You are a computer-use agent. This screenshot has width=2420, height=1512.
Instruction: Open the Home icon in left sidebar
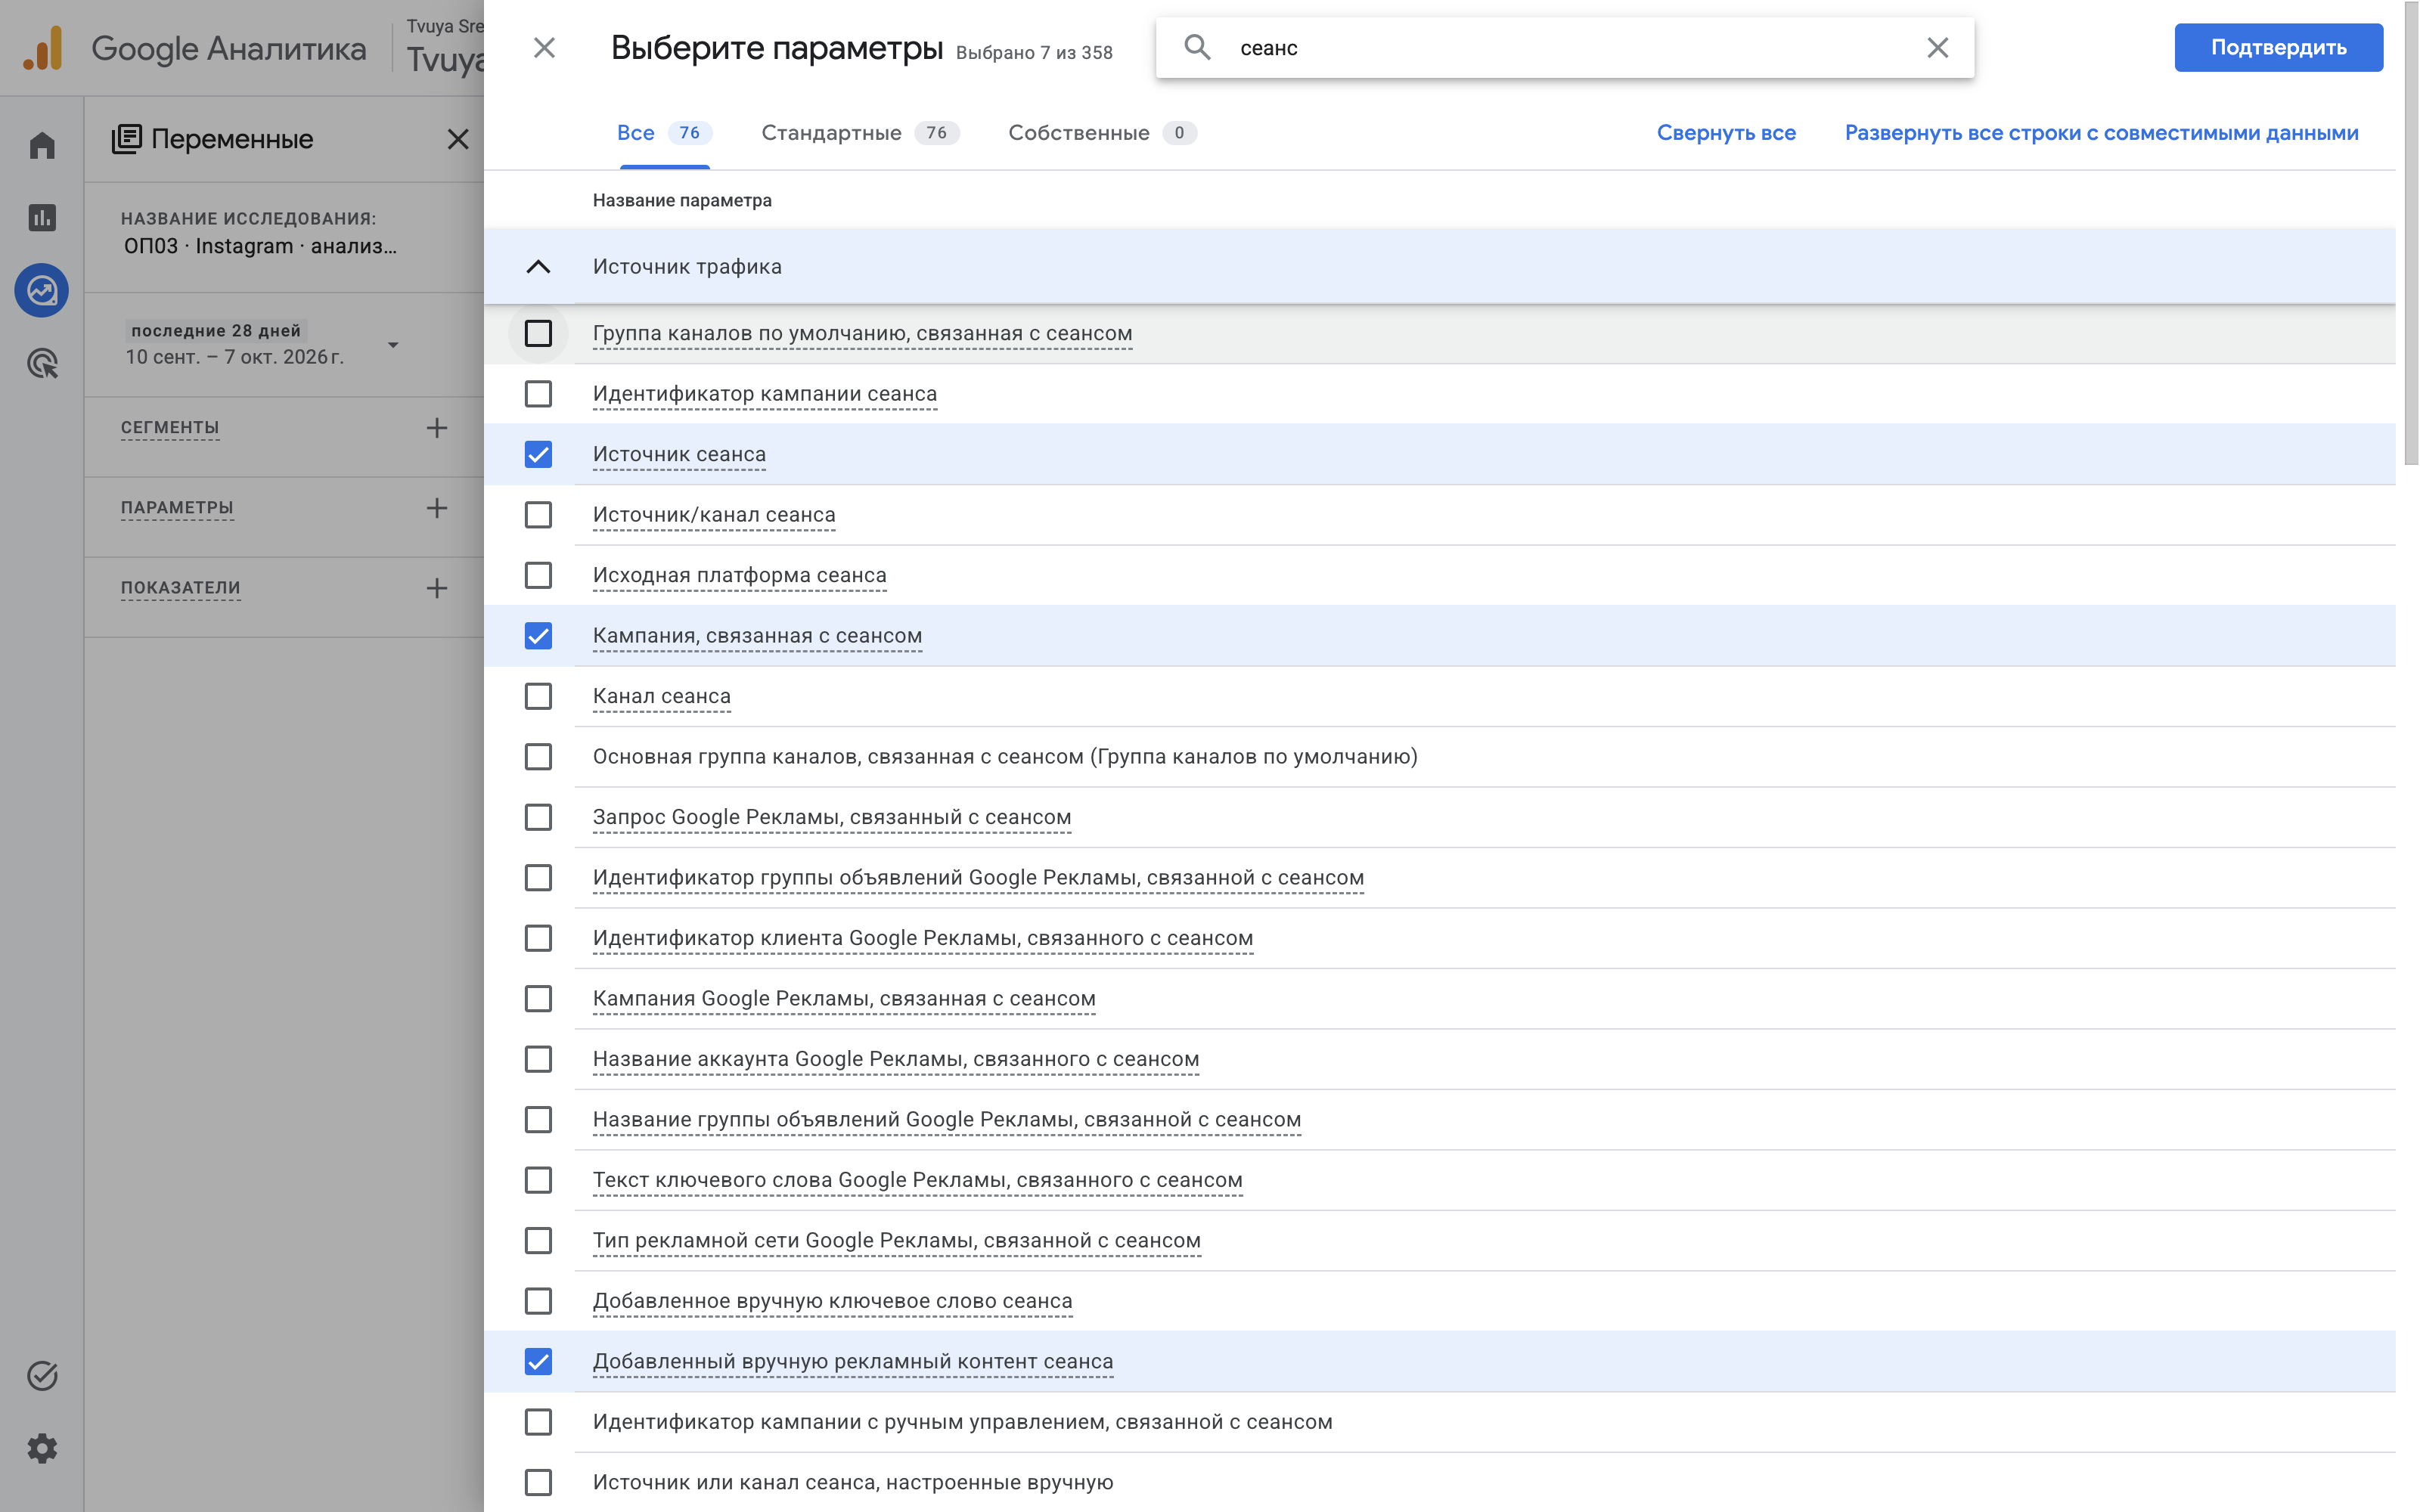(42, 145)
